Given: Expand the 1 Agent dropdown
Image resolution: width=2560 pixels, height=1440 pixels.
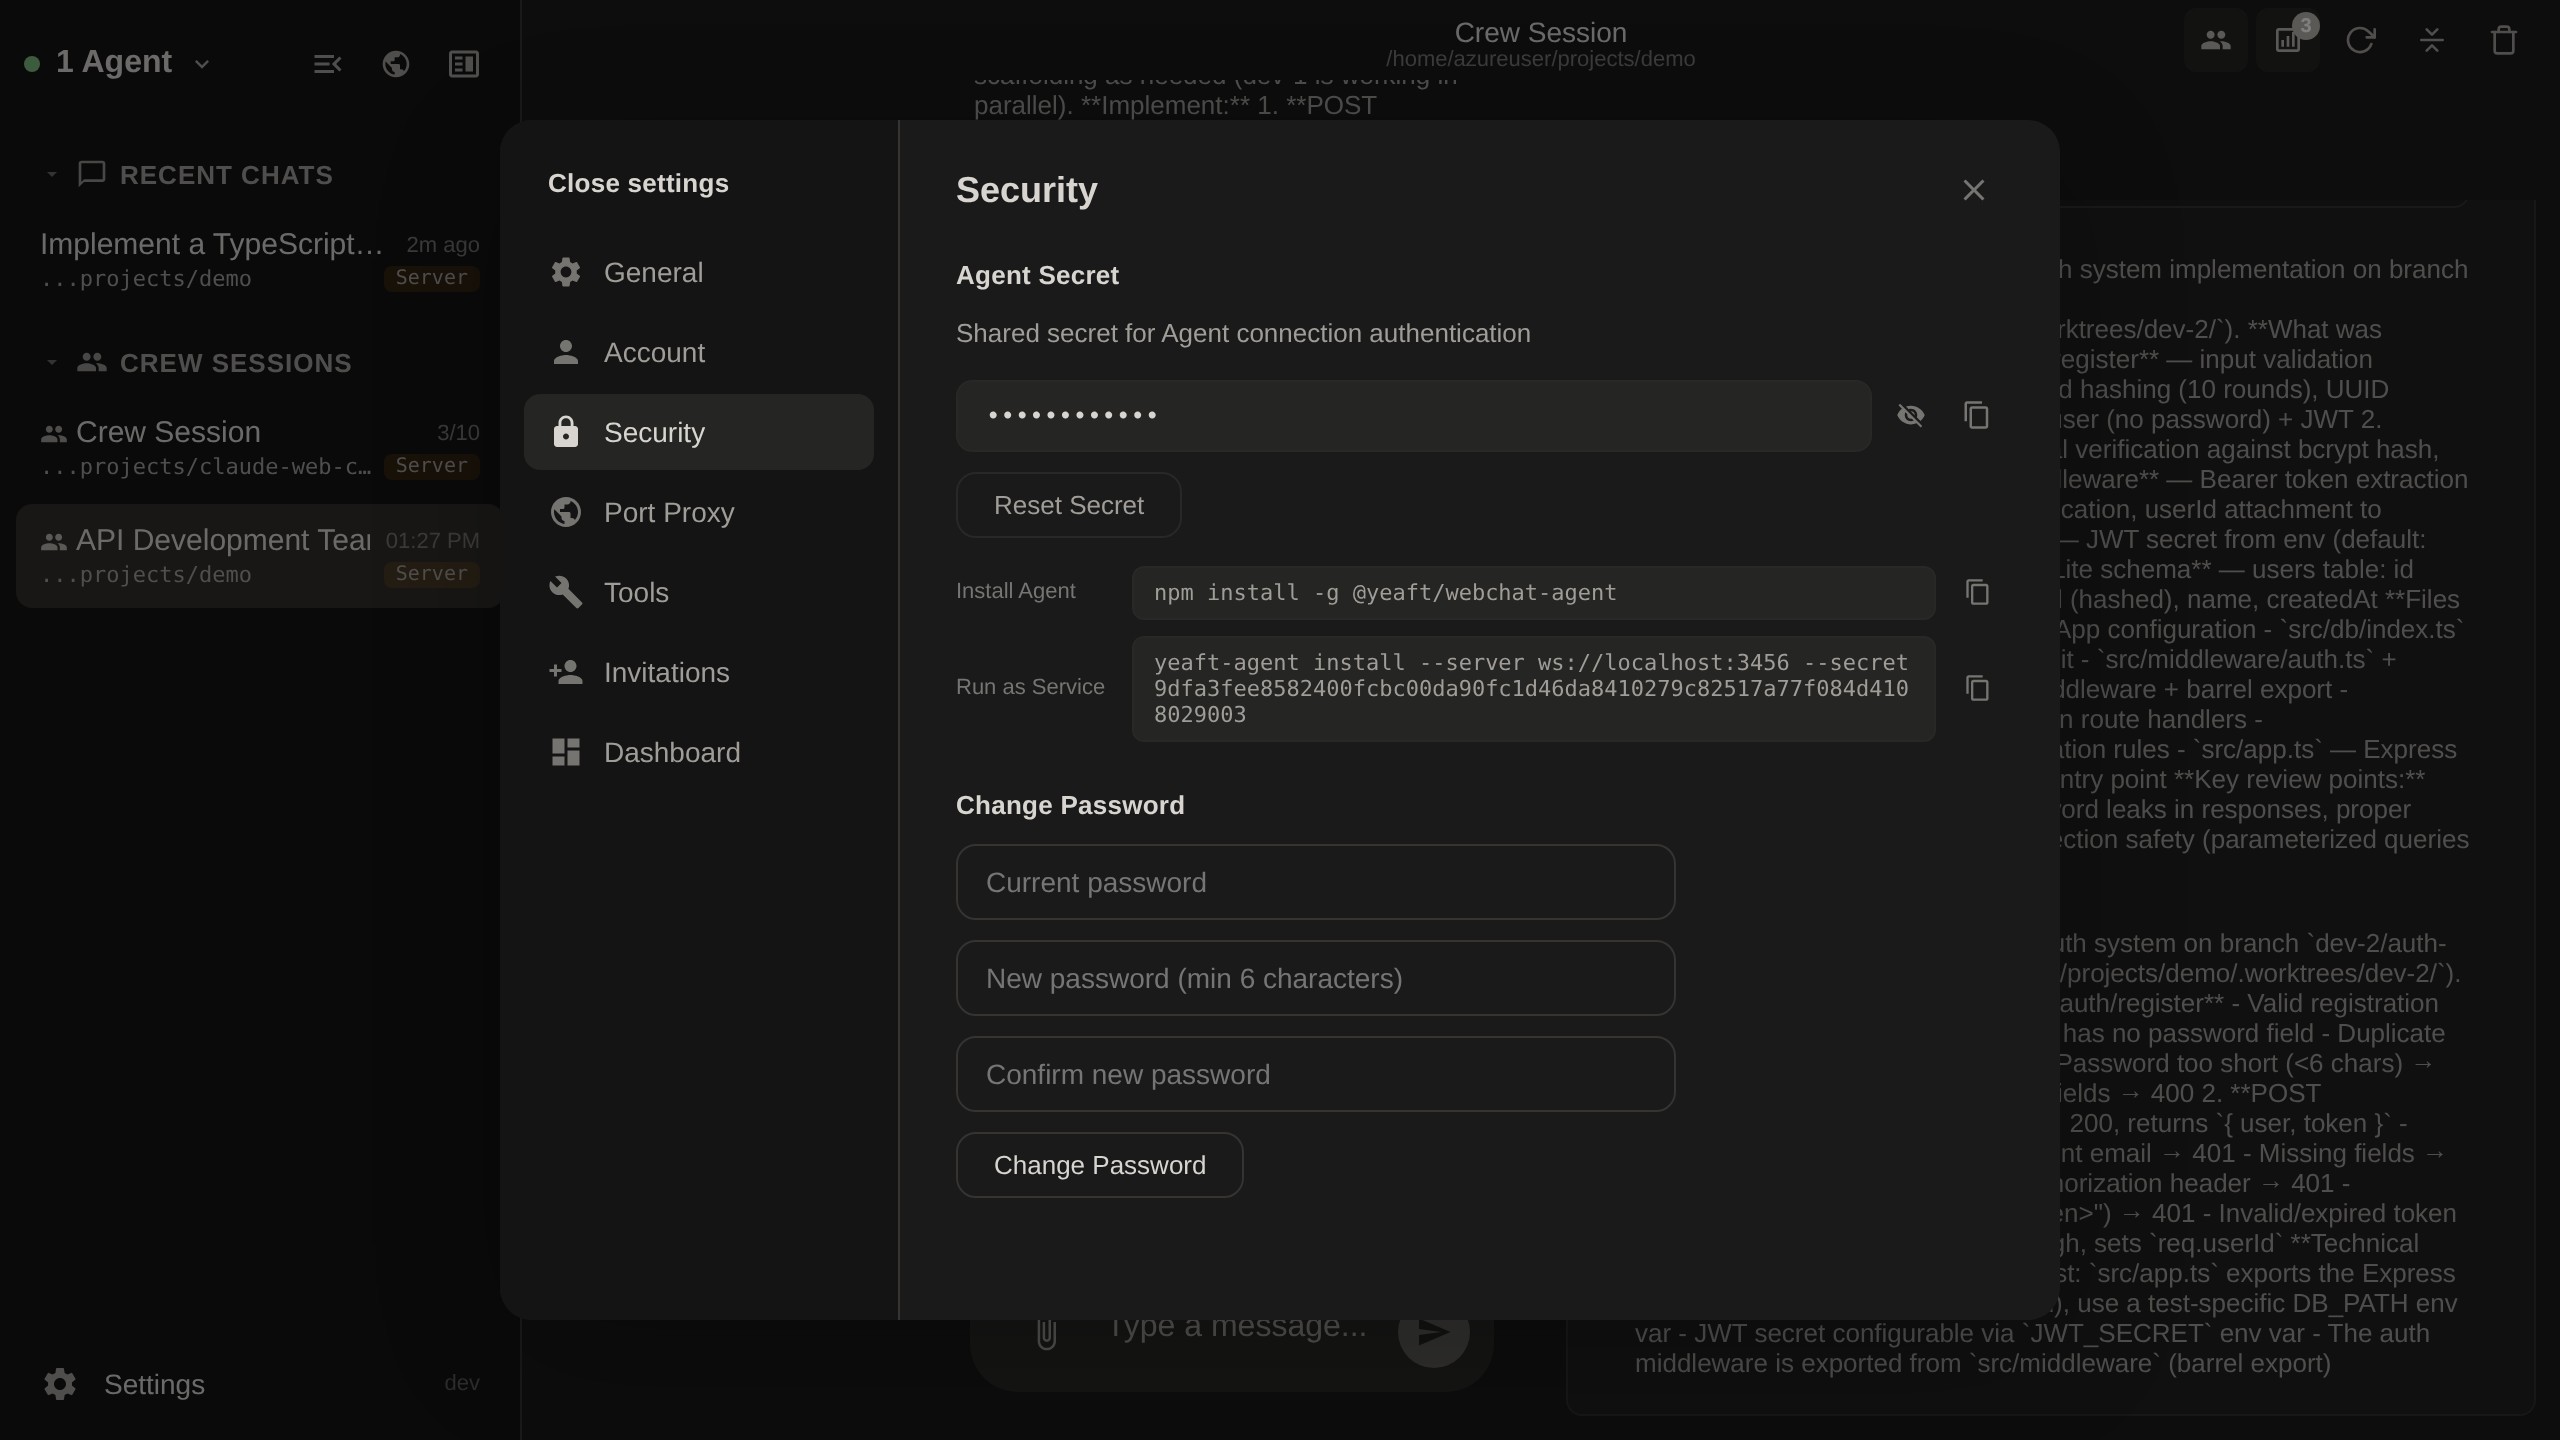Looking at the screenshot, I should point(118,63).
